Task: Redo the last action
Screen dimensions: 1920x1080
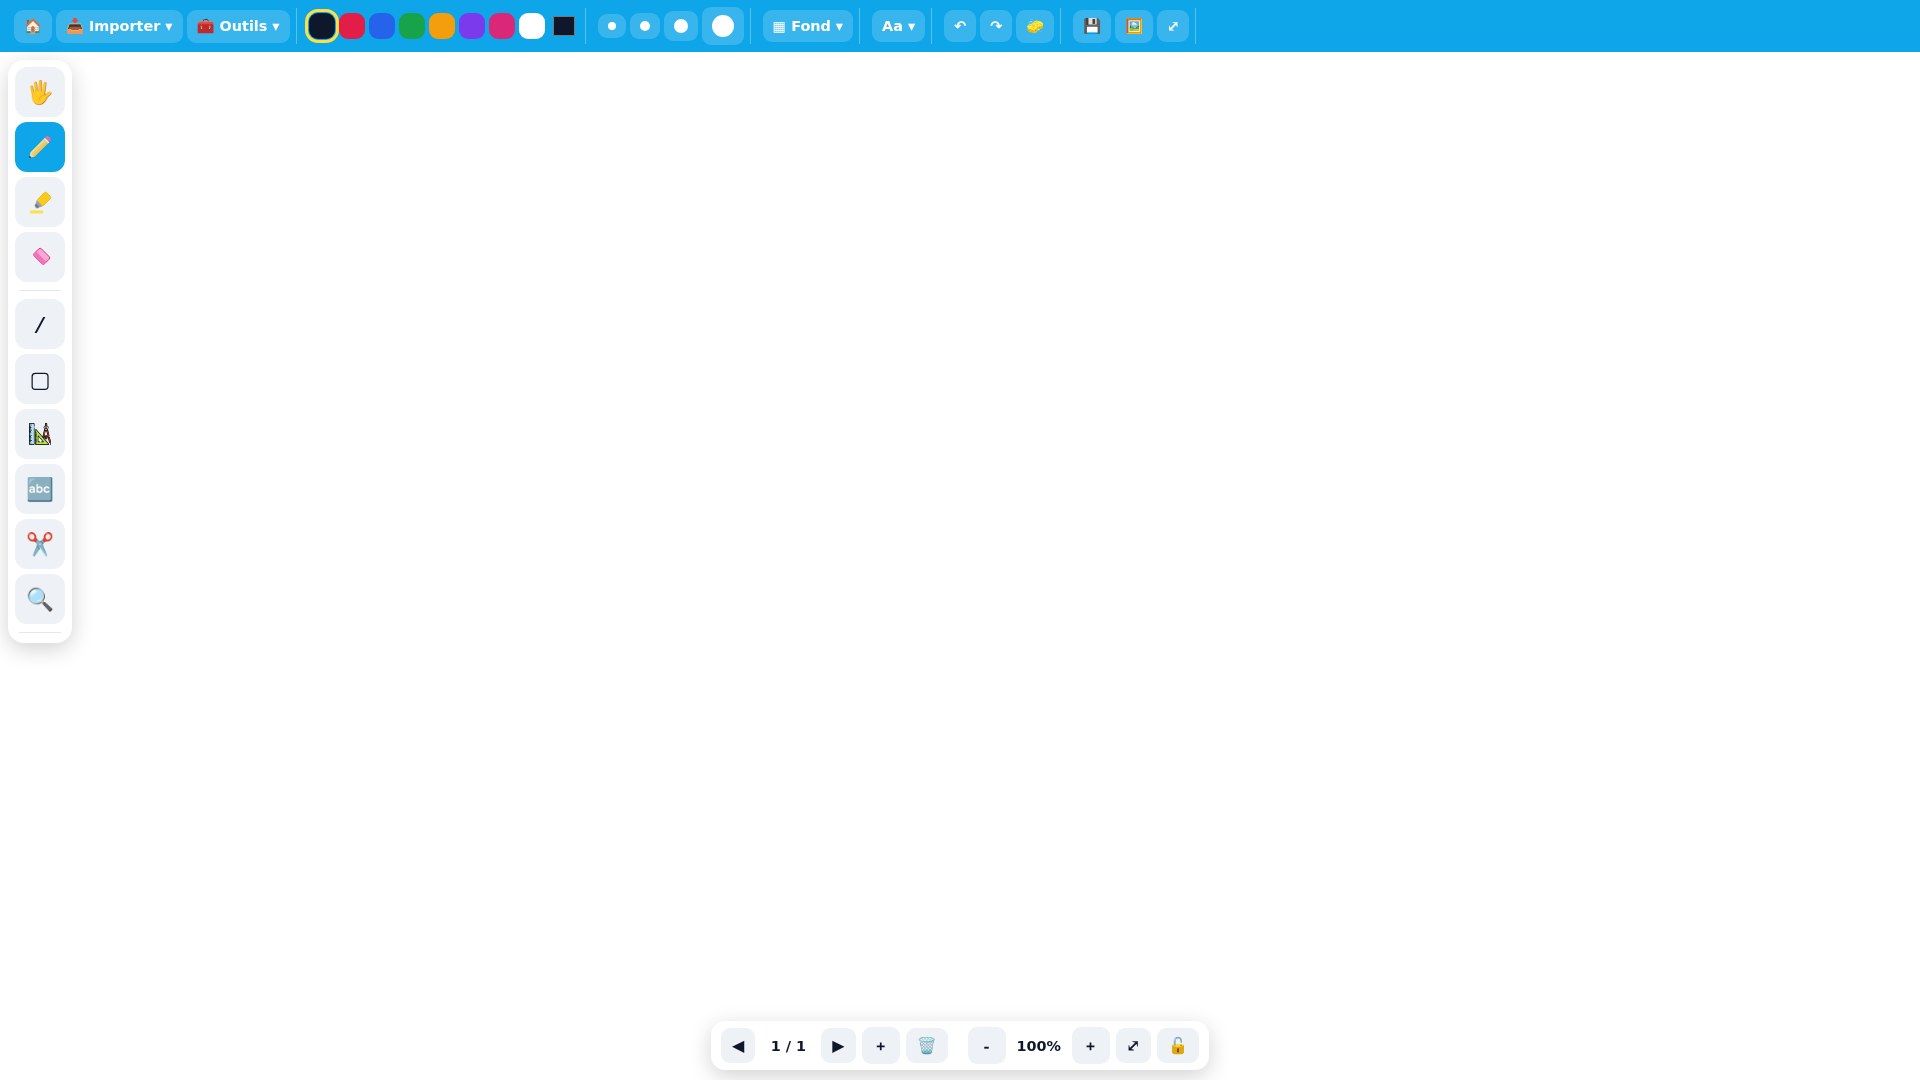Action: point(996,26)
